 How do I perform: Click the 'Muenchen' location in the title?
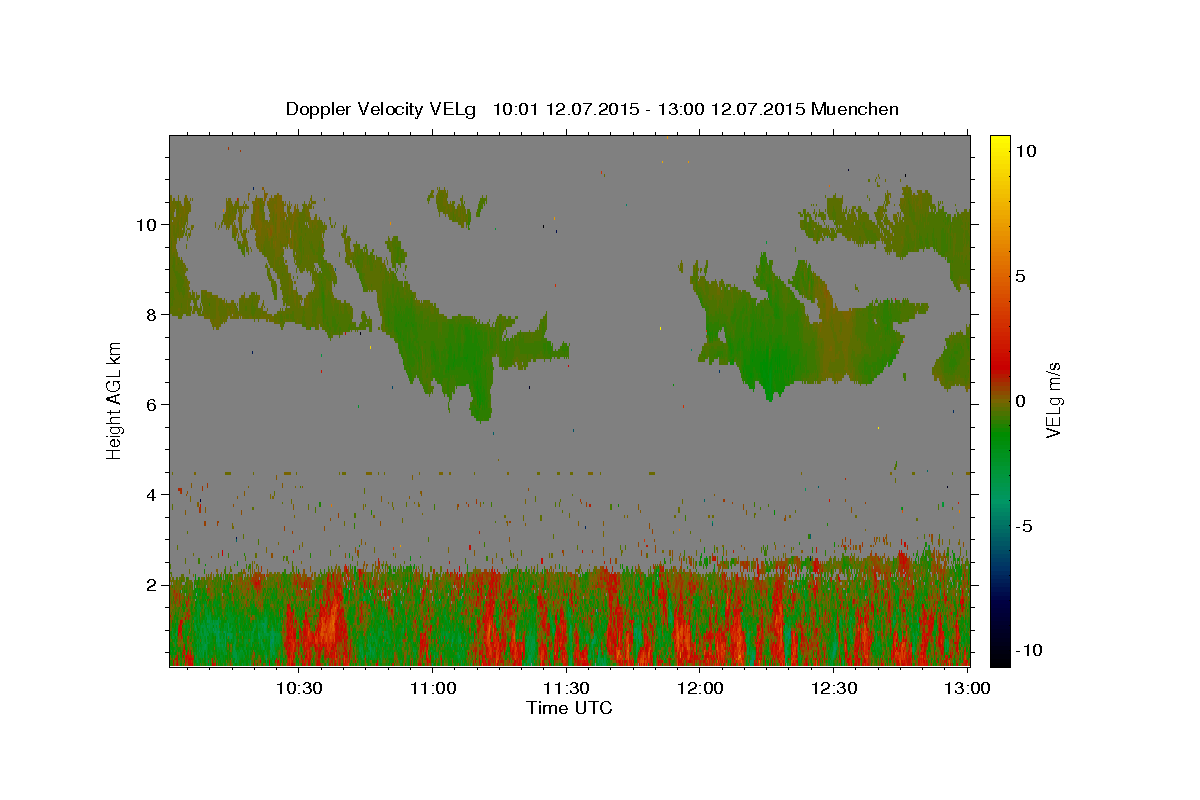[856, 109]
